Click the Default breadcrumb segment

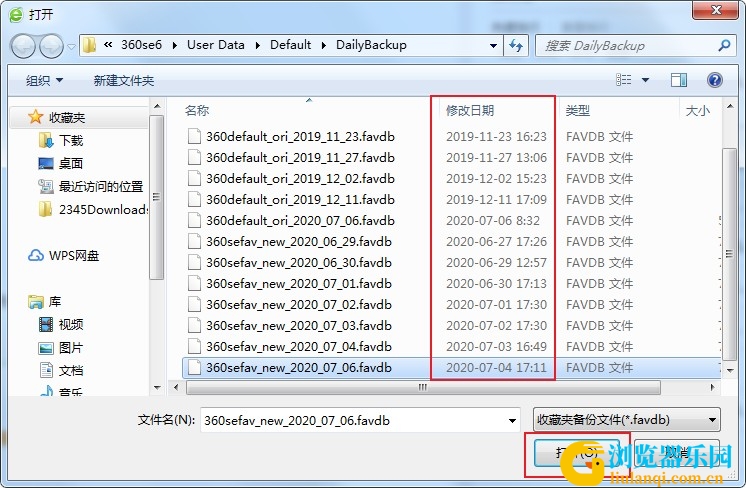pos(290,45)
